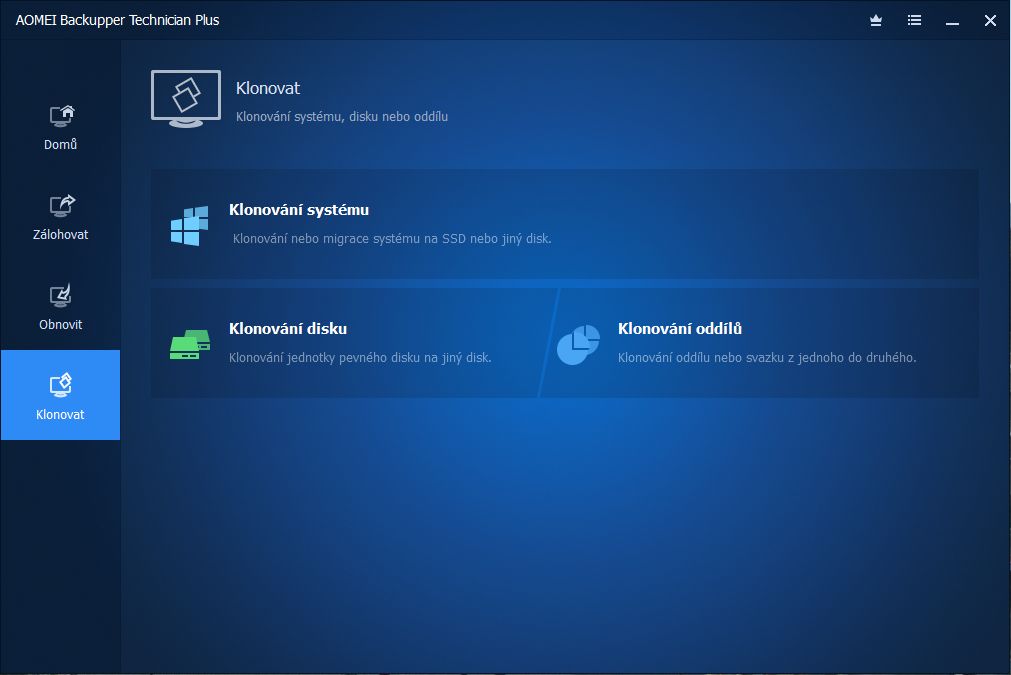Screen dimensions: 1011x675
Task: Click the partition or volume clone description text
Action: (x=767, y=357)
